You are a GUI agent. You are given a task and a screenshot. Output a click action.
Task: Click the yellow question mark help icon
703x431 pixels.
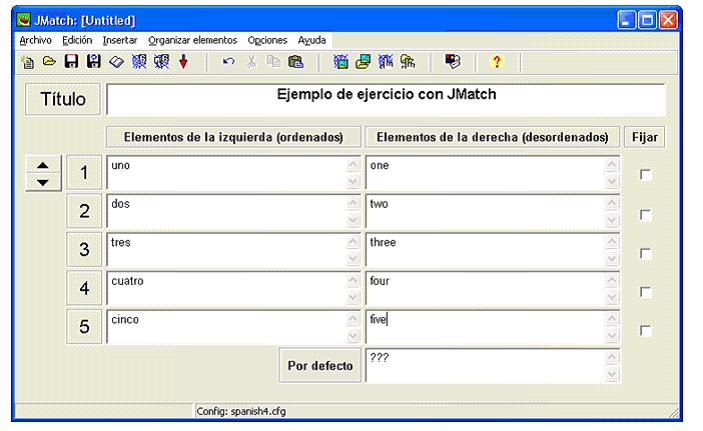pyautogui.click(x=497, y=61)
